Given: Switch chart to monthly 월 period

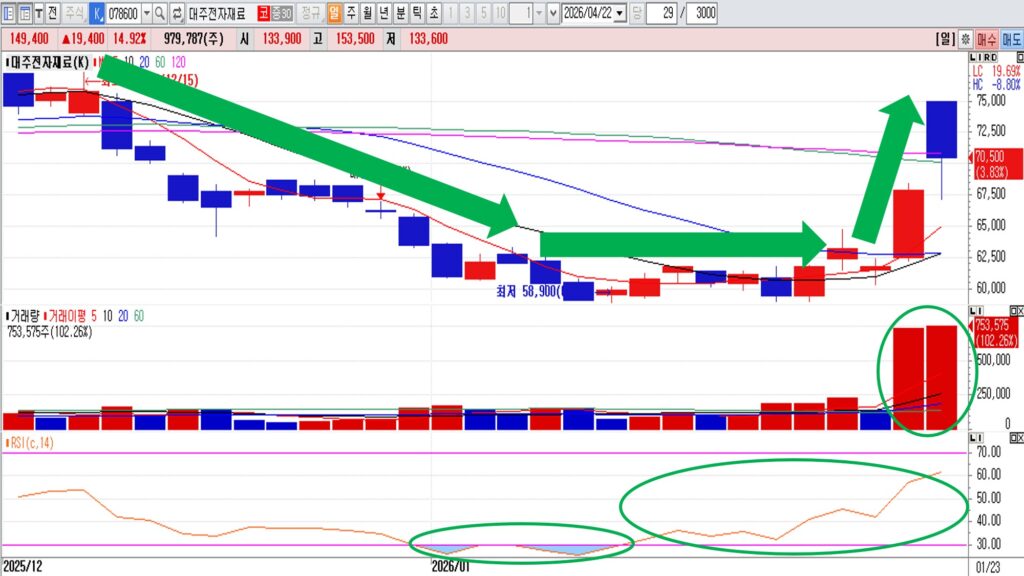Looking at the screenshot, I should [368, 14].
